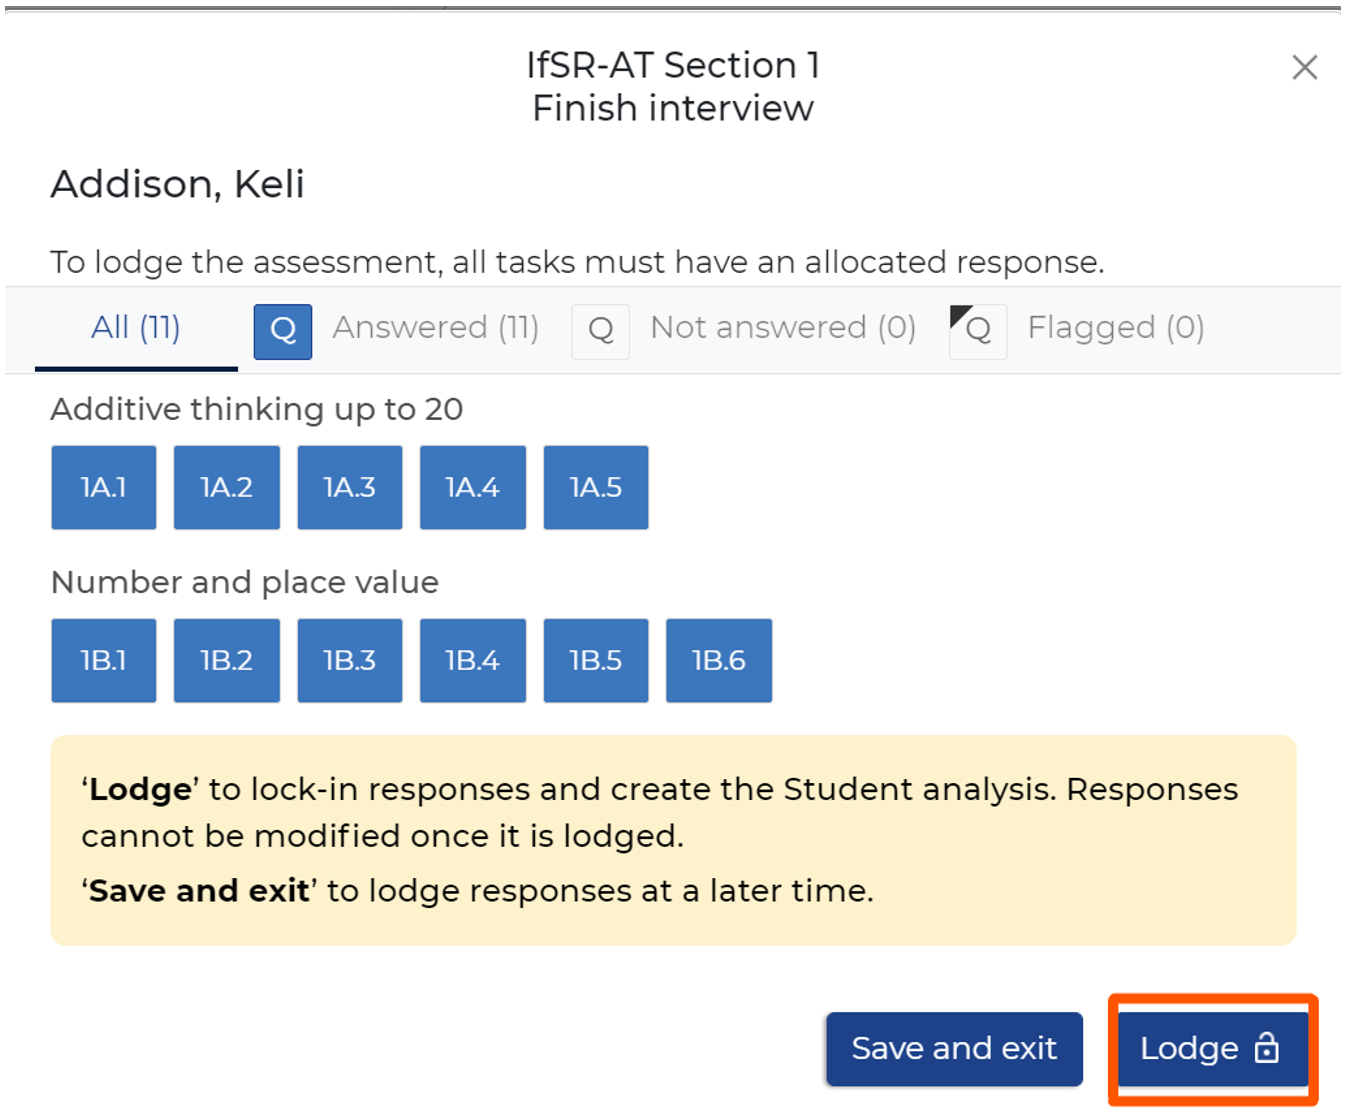Viewport: 1356px width, 1114px height.
Task: Open task 1B.1
Action: pos(104,660)
